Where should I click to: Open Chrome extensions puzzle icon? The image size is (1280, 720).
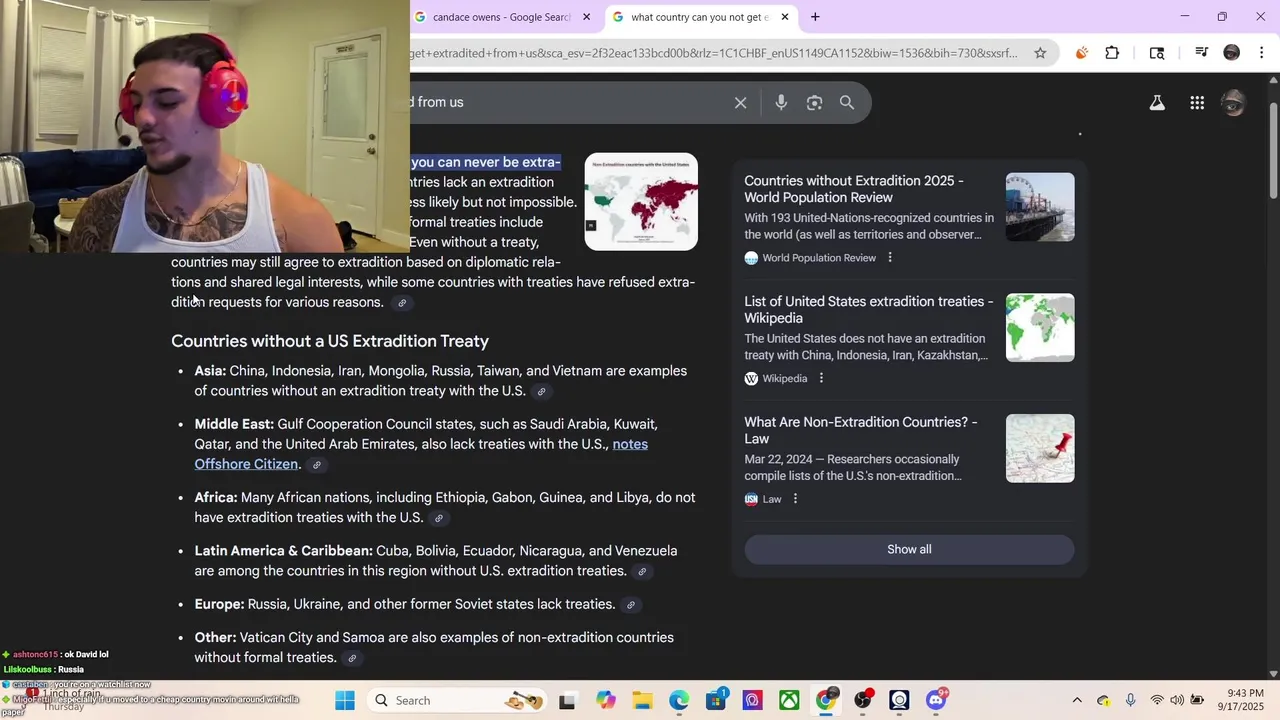(x=1112, y=53)
